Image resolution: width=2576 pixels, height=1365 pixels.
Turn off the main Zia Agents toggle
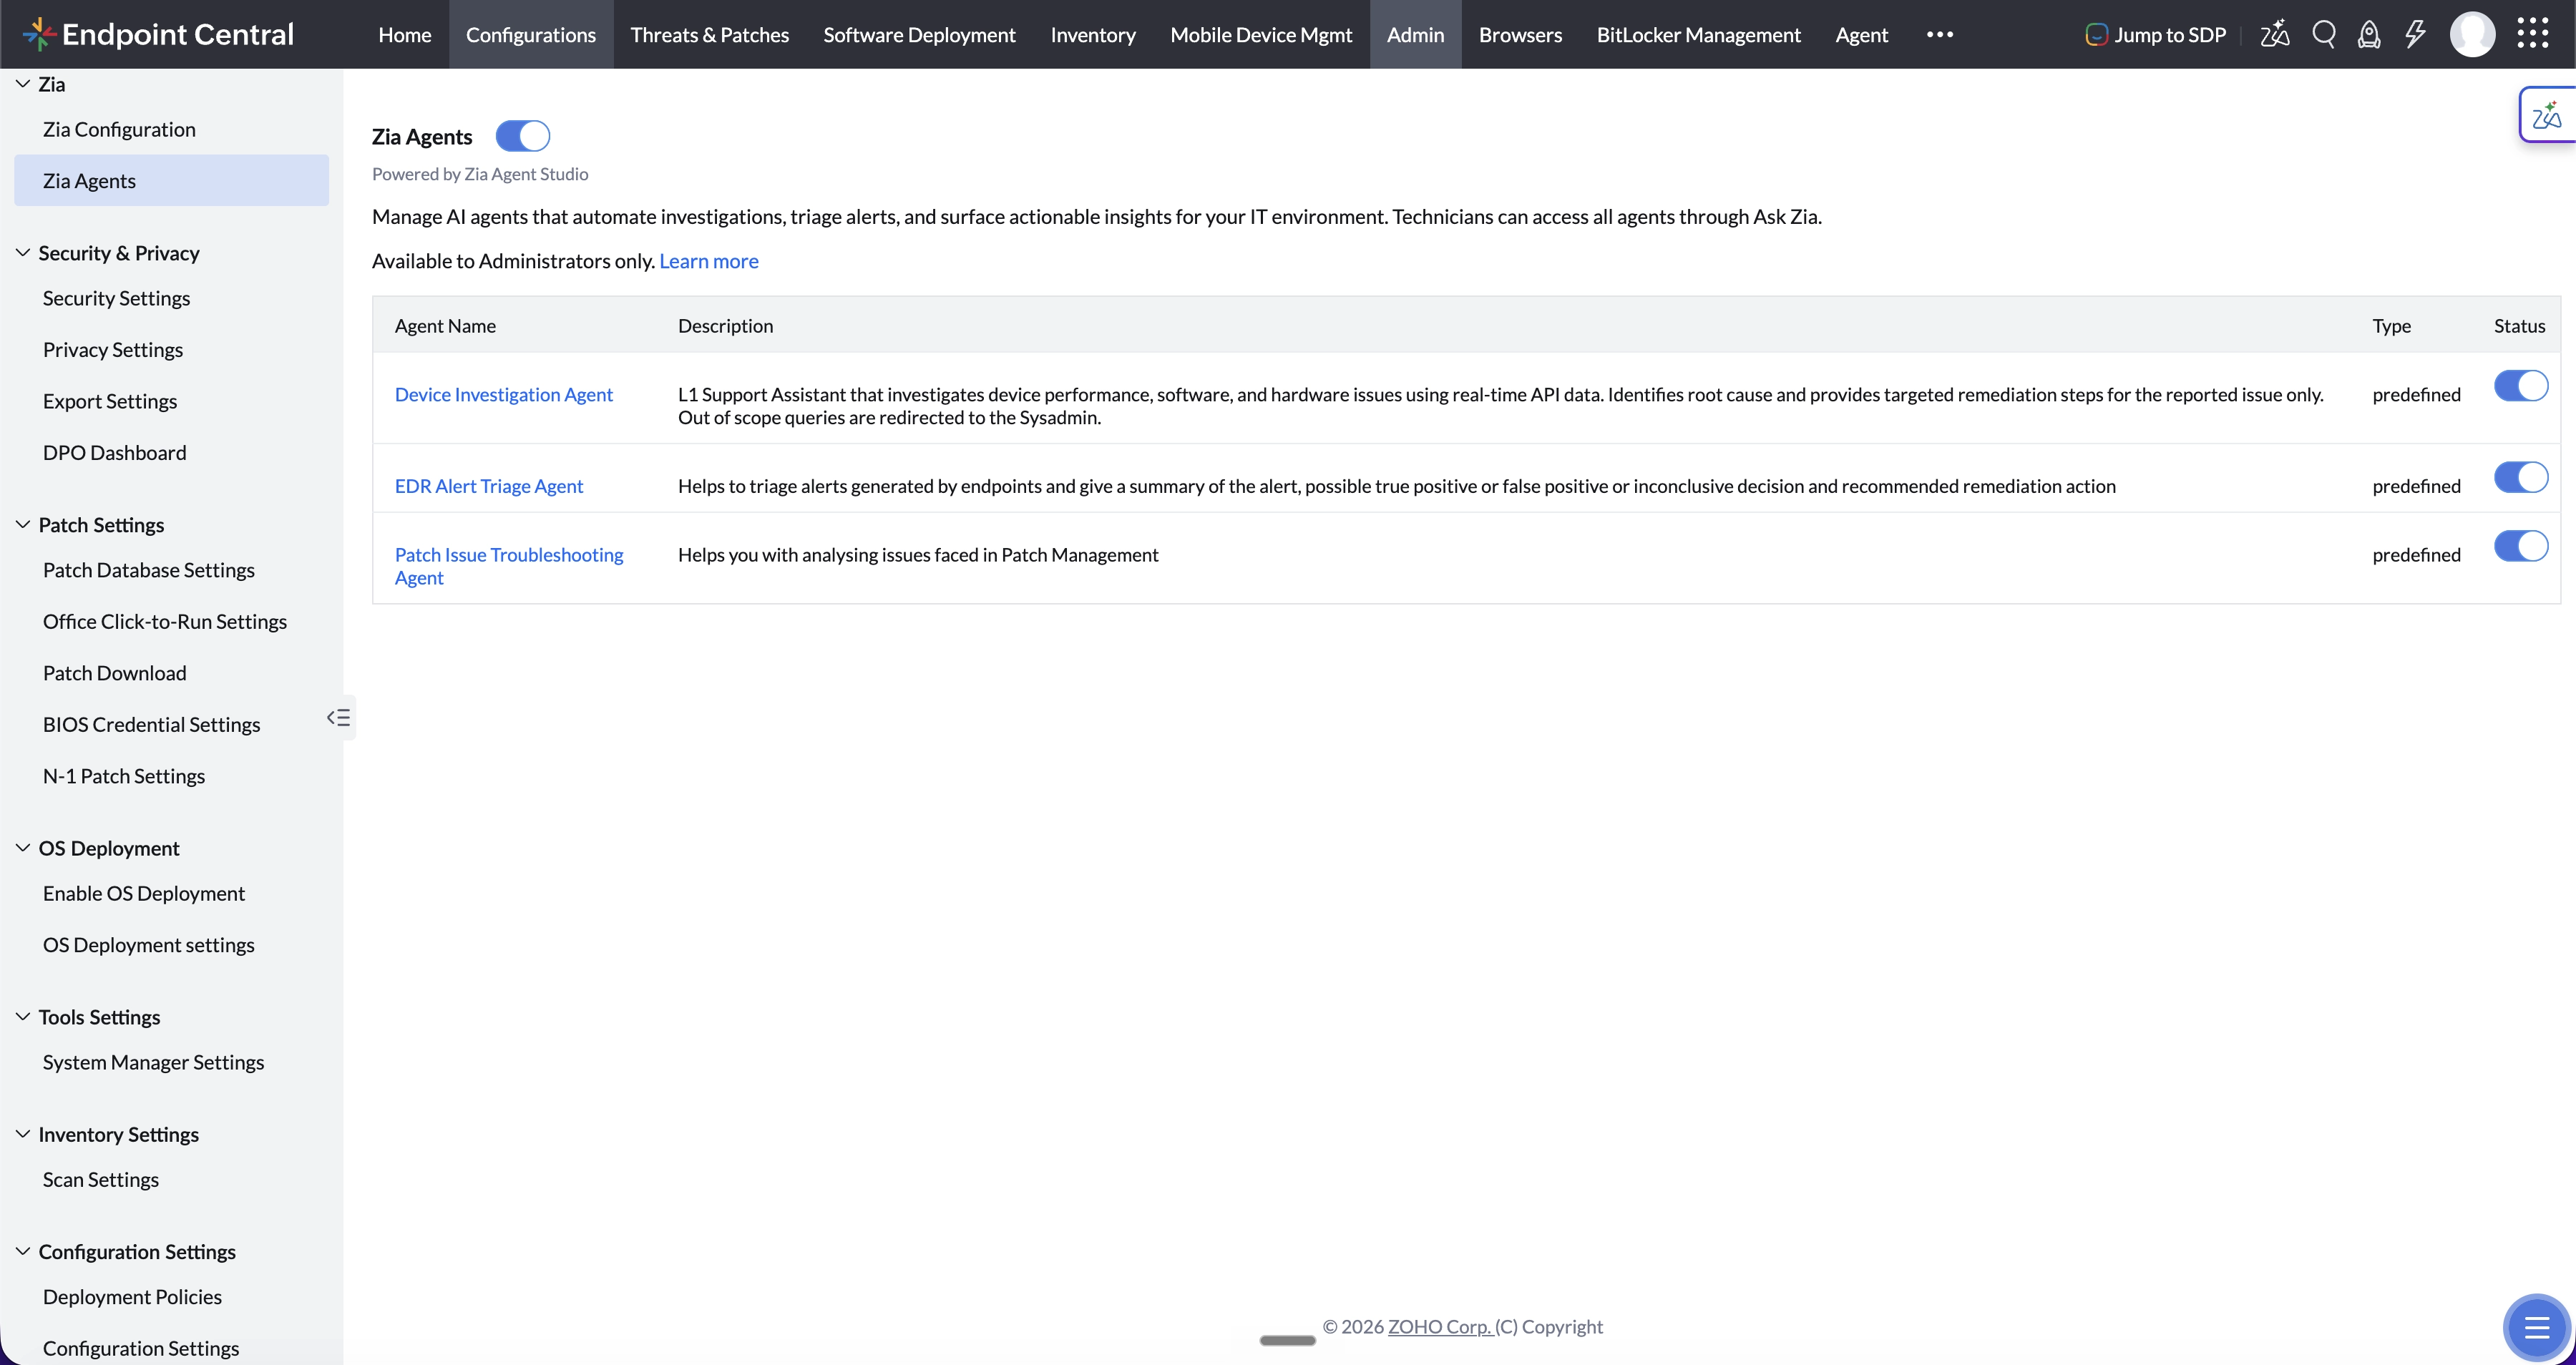click(522, 135)
